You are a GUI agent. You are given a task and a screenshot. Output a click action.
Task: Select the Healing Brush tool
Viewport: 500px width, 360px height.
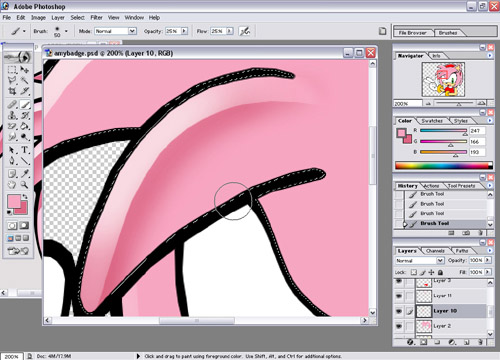click(x=12, y=105)
